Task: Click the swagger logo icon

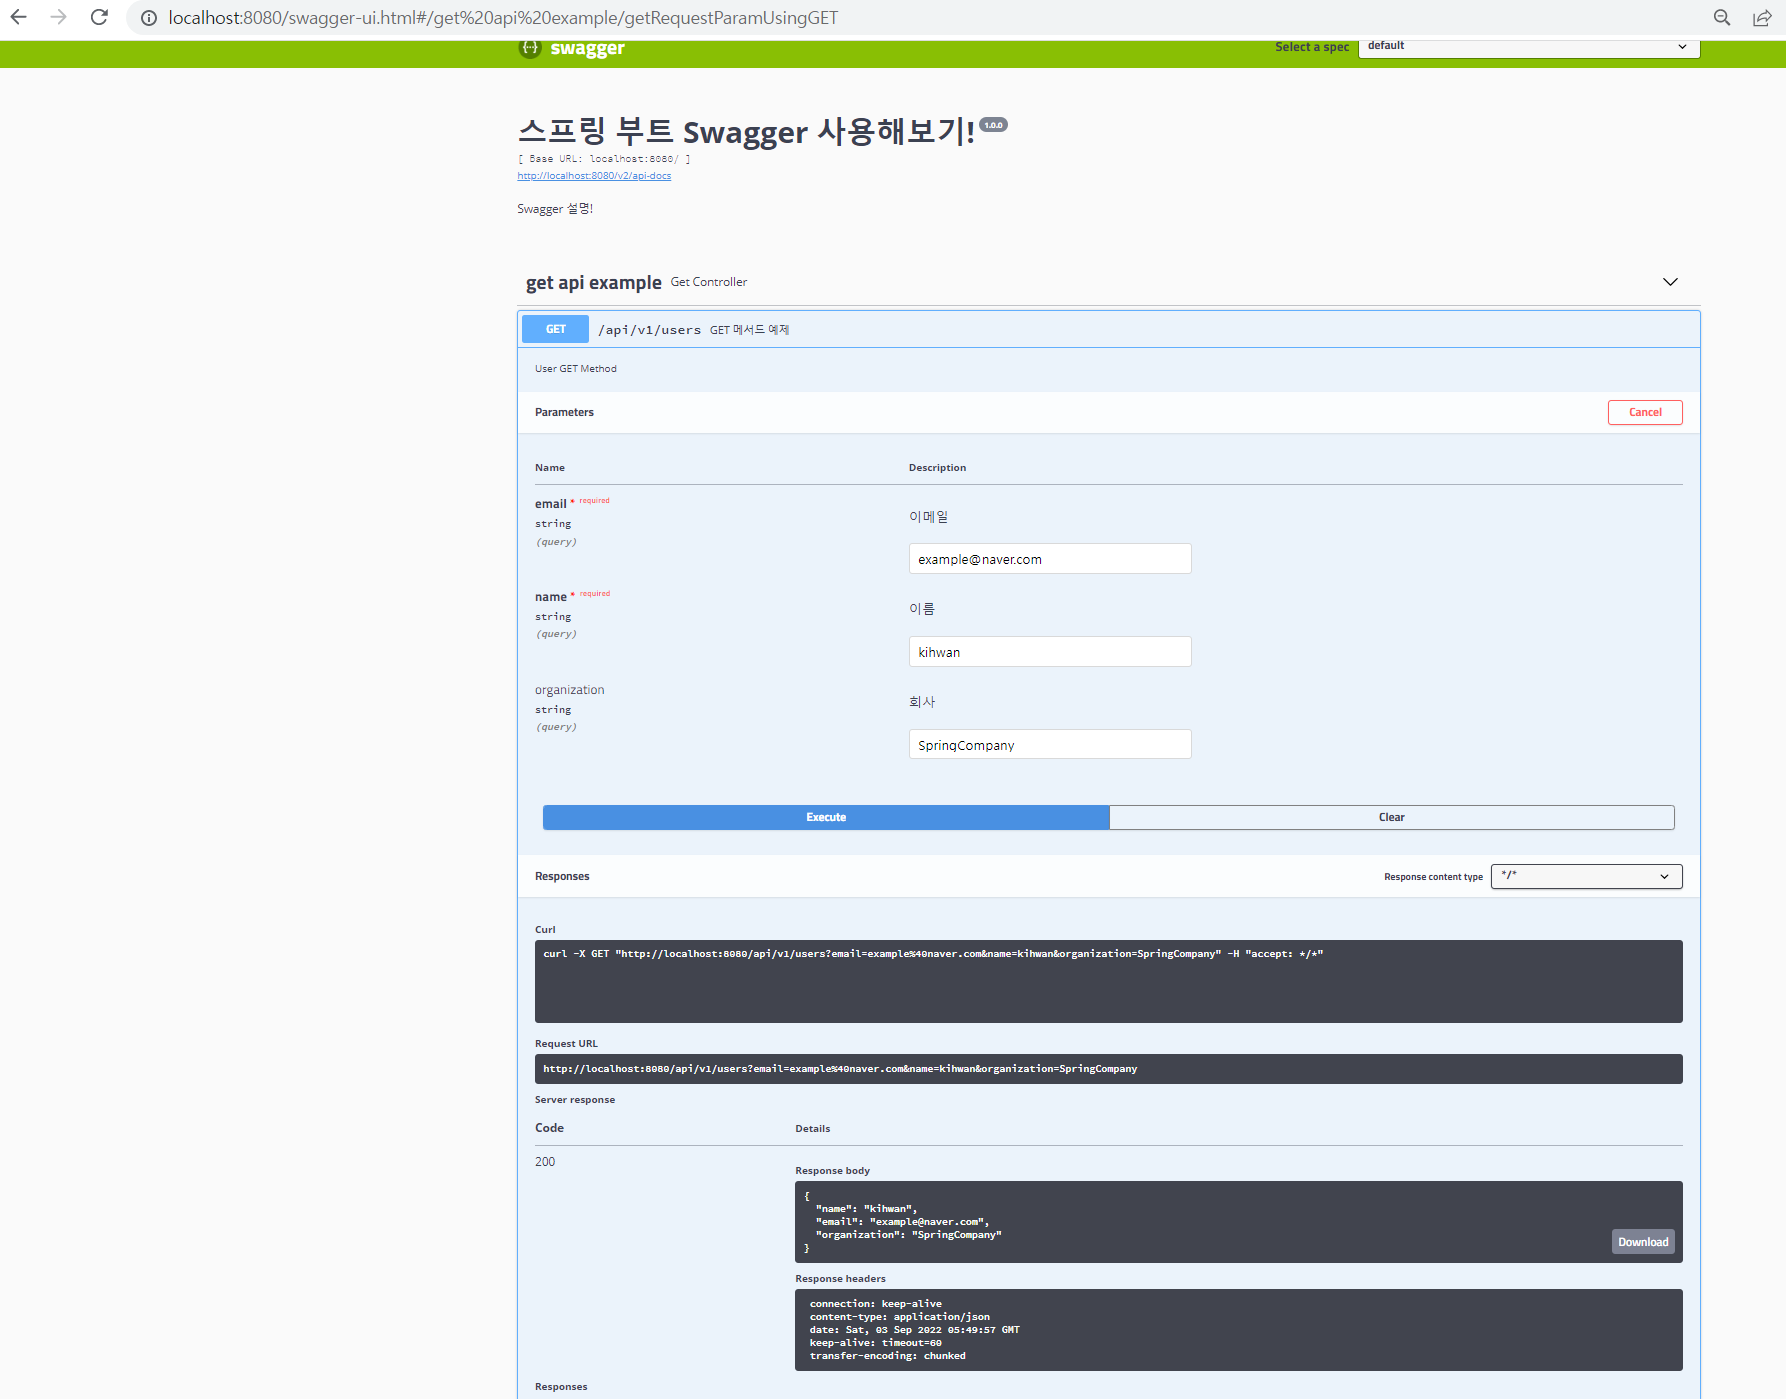Action: click(x=530, y=48)
